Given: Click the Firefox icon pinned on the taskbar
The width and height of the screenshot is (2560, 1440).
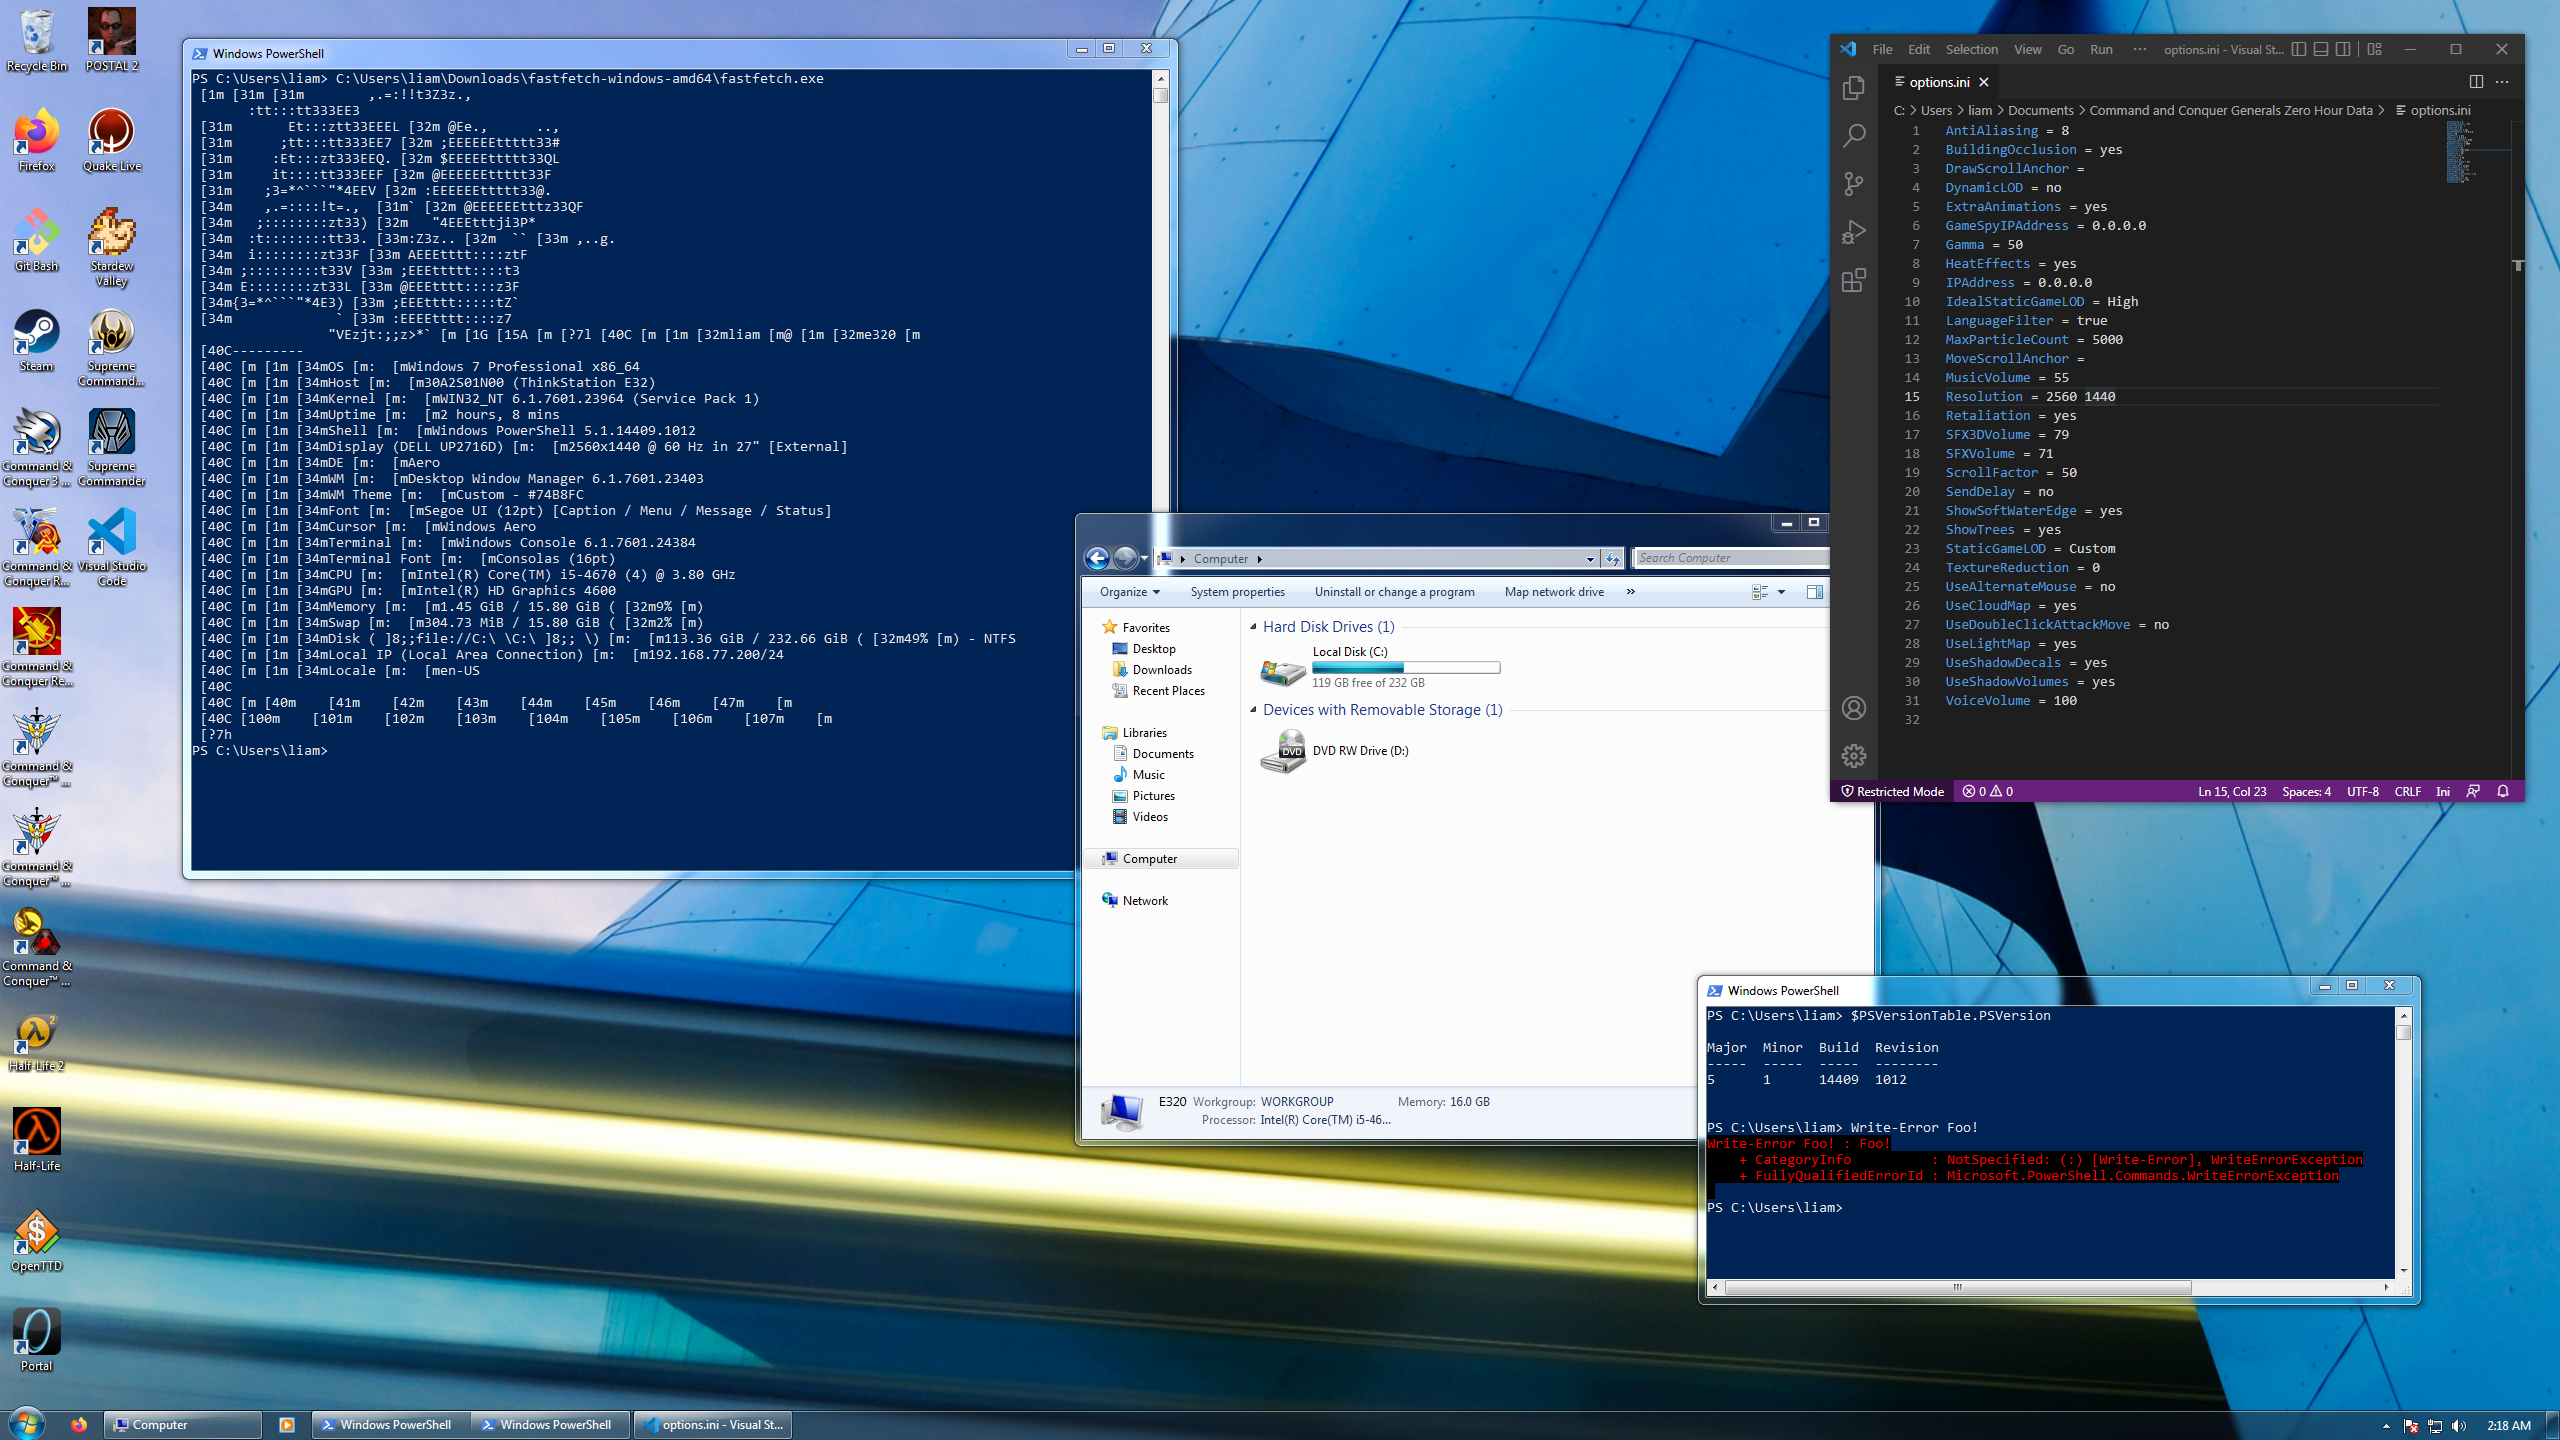Looking at the screenshot, I should [x=78, y=1425].
